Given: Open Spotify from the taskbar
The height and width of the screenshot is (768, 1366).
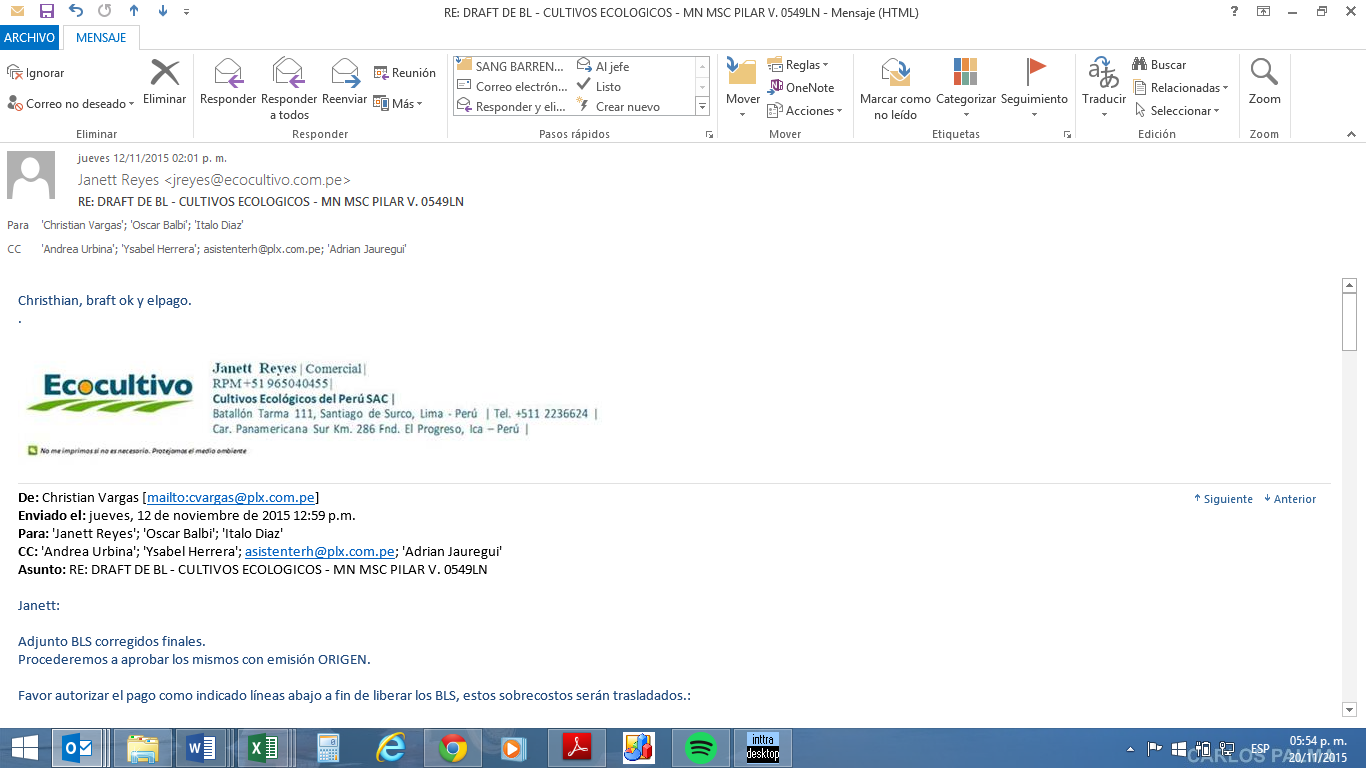Looking at the screenshot, I should tap(701, 748).
